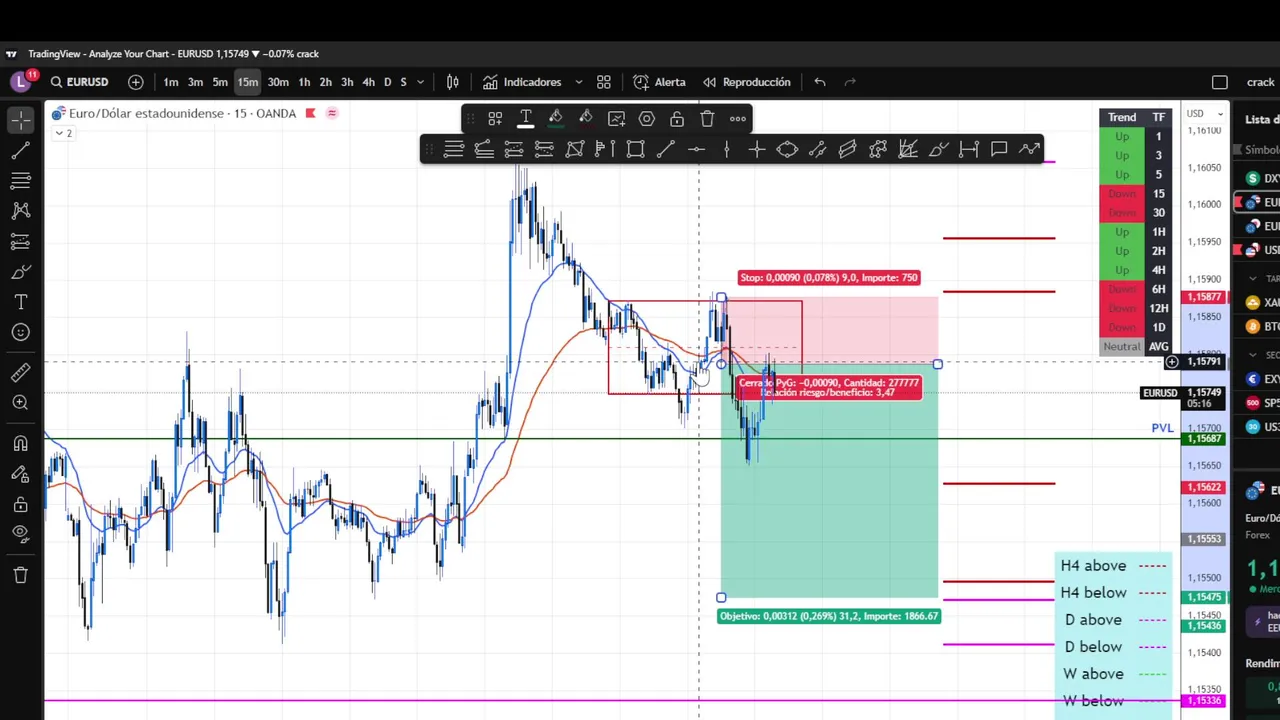Open the USD currency dropdown on price scale
The image size is (1280, 720).
pyautogui.click(x=1205, y=113)
